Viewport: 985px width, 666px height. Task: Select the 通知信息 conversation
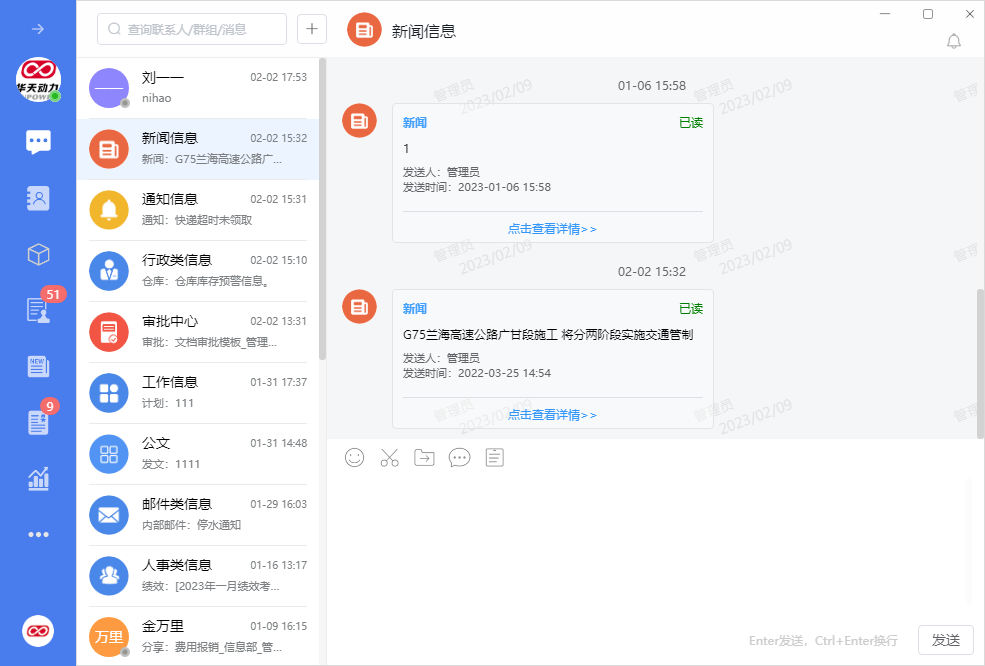click(198, 210)
